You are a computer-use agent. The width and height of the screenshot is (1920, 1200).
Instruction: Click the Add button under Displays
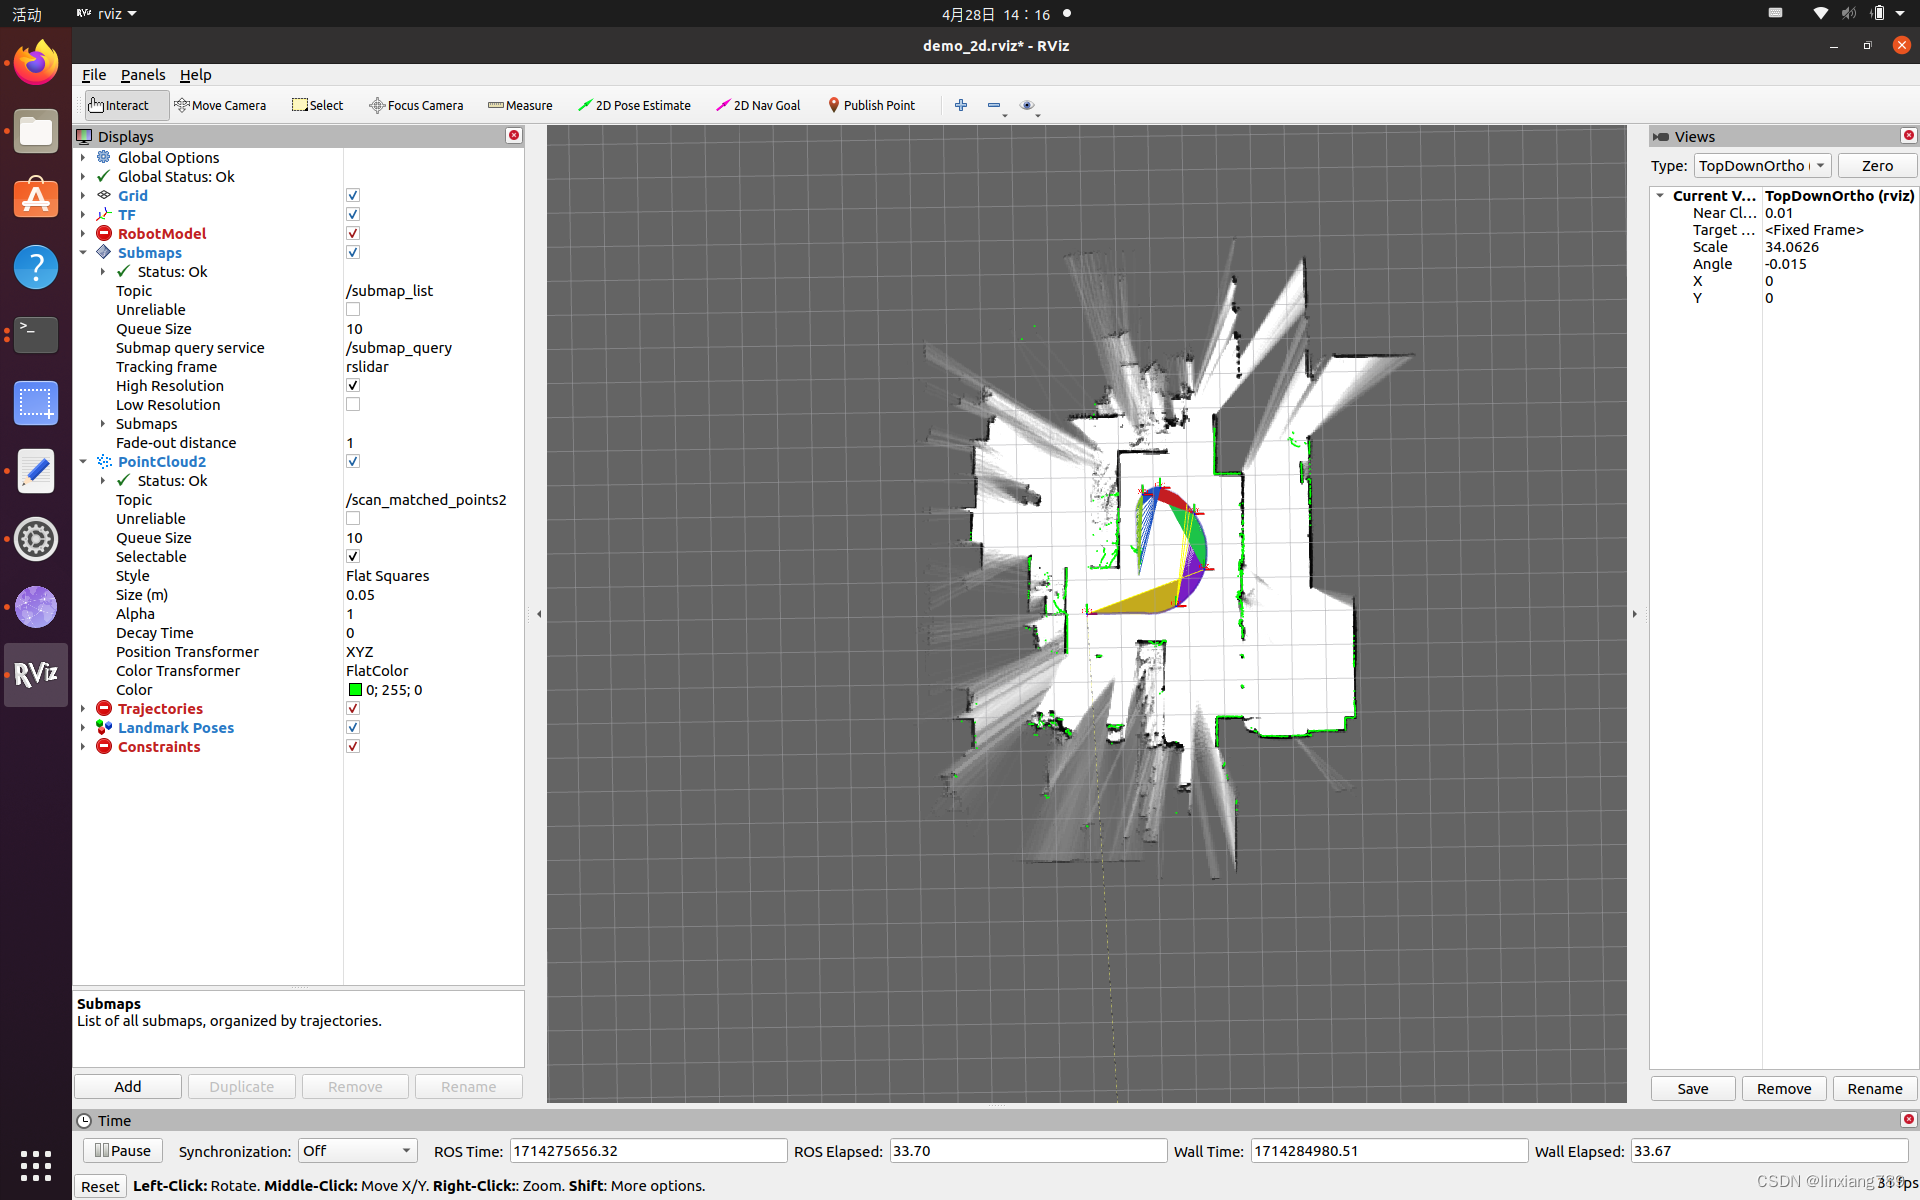pos(127,1086)
